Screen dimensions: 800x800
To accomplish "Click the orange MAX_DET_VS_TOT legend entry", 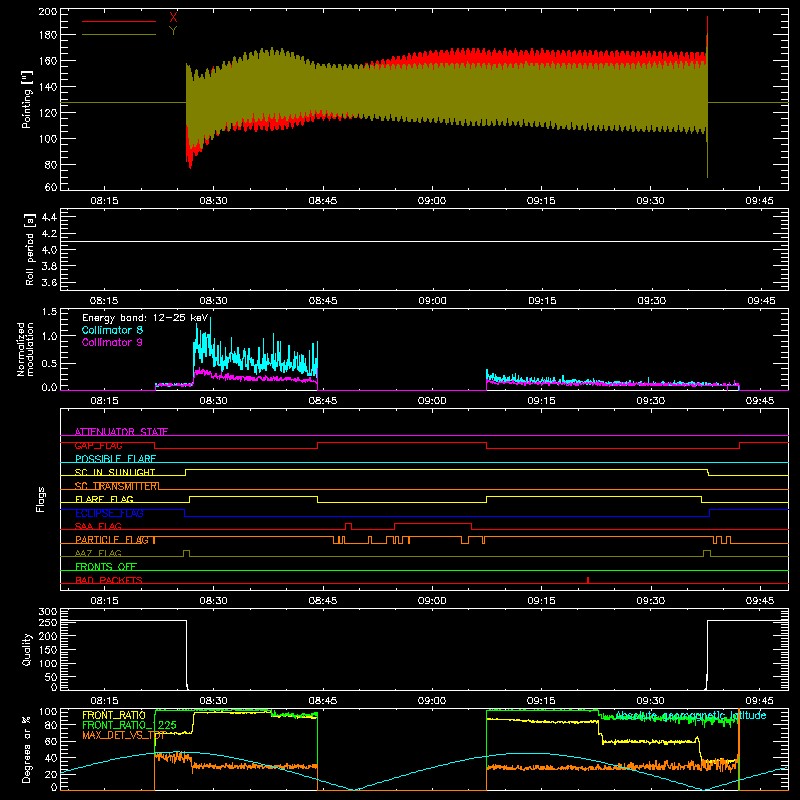I will (x=123, y=735).
